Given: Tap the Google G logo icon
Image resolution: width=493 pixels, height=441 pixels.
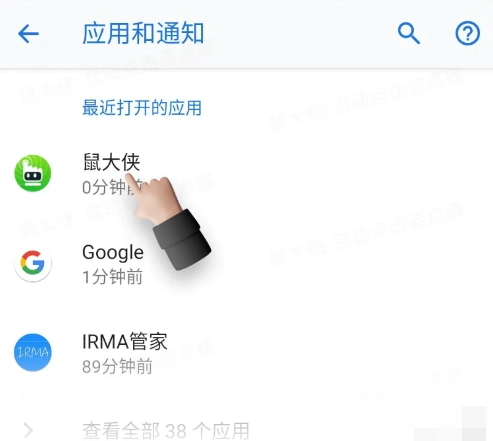Looking at the screenshot, I should [33, 263].
